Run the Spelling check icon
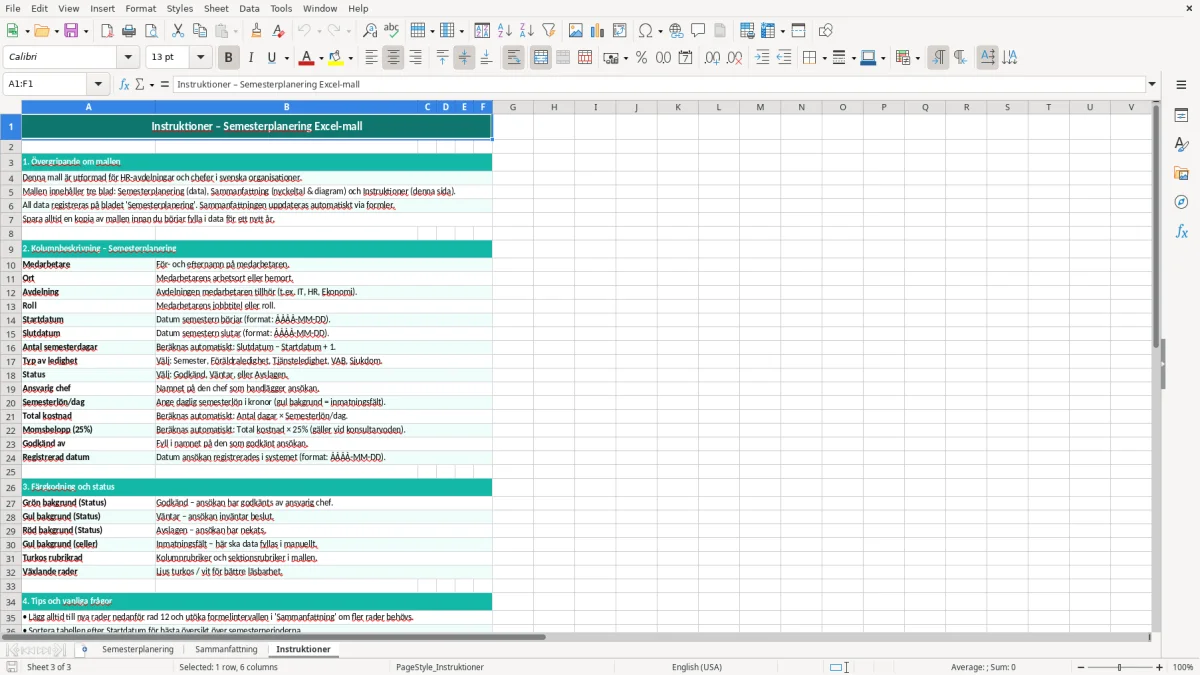 tap(392, 31)
